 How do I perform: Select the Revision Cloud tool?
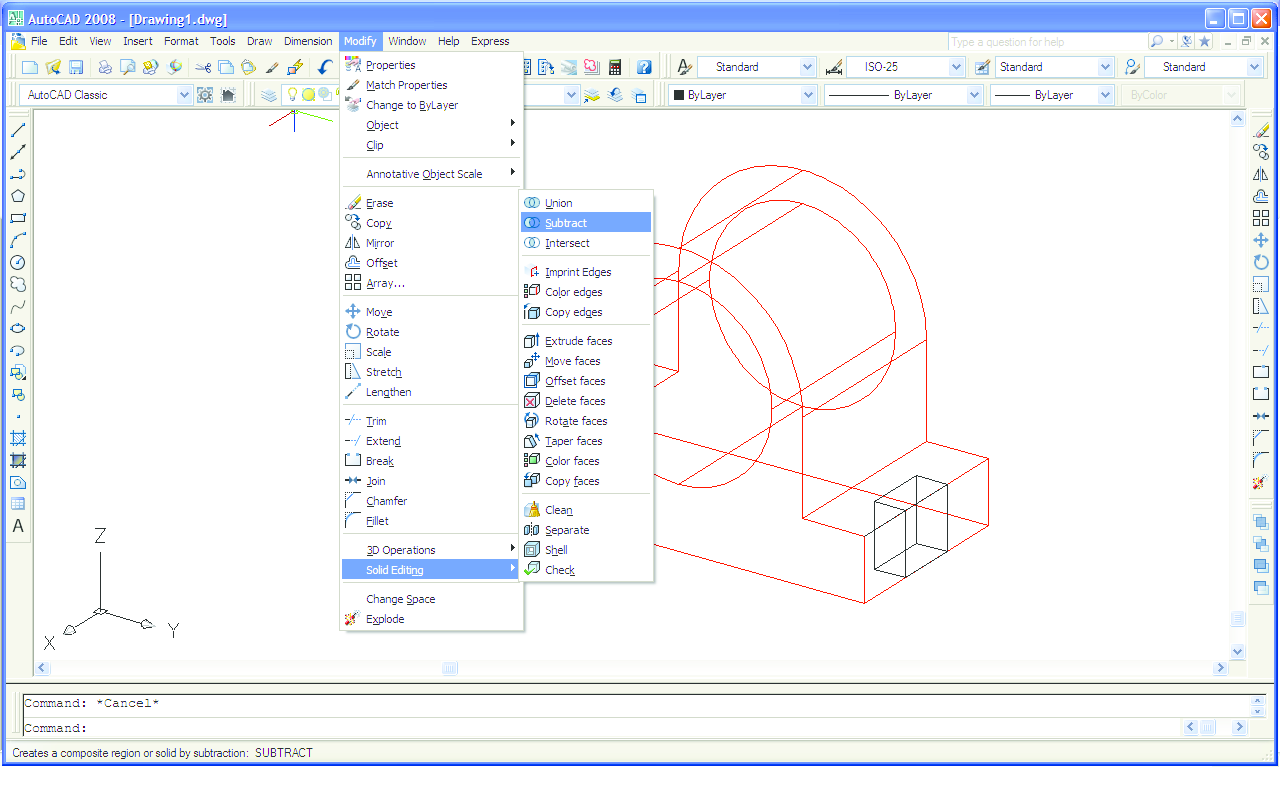18,284
